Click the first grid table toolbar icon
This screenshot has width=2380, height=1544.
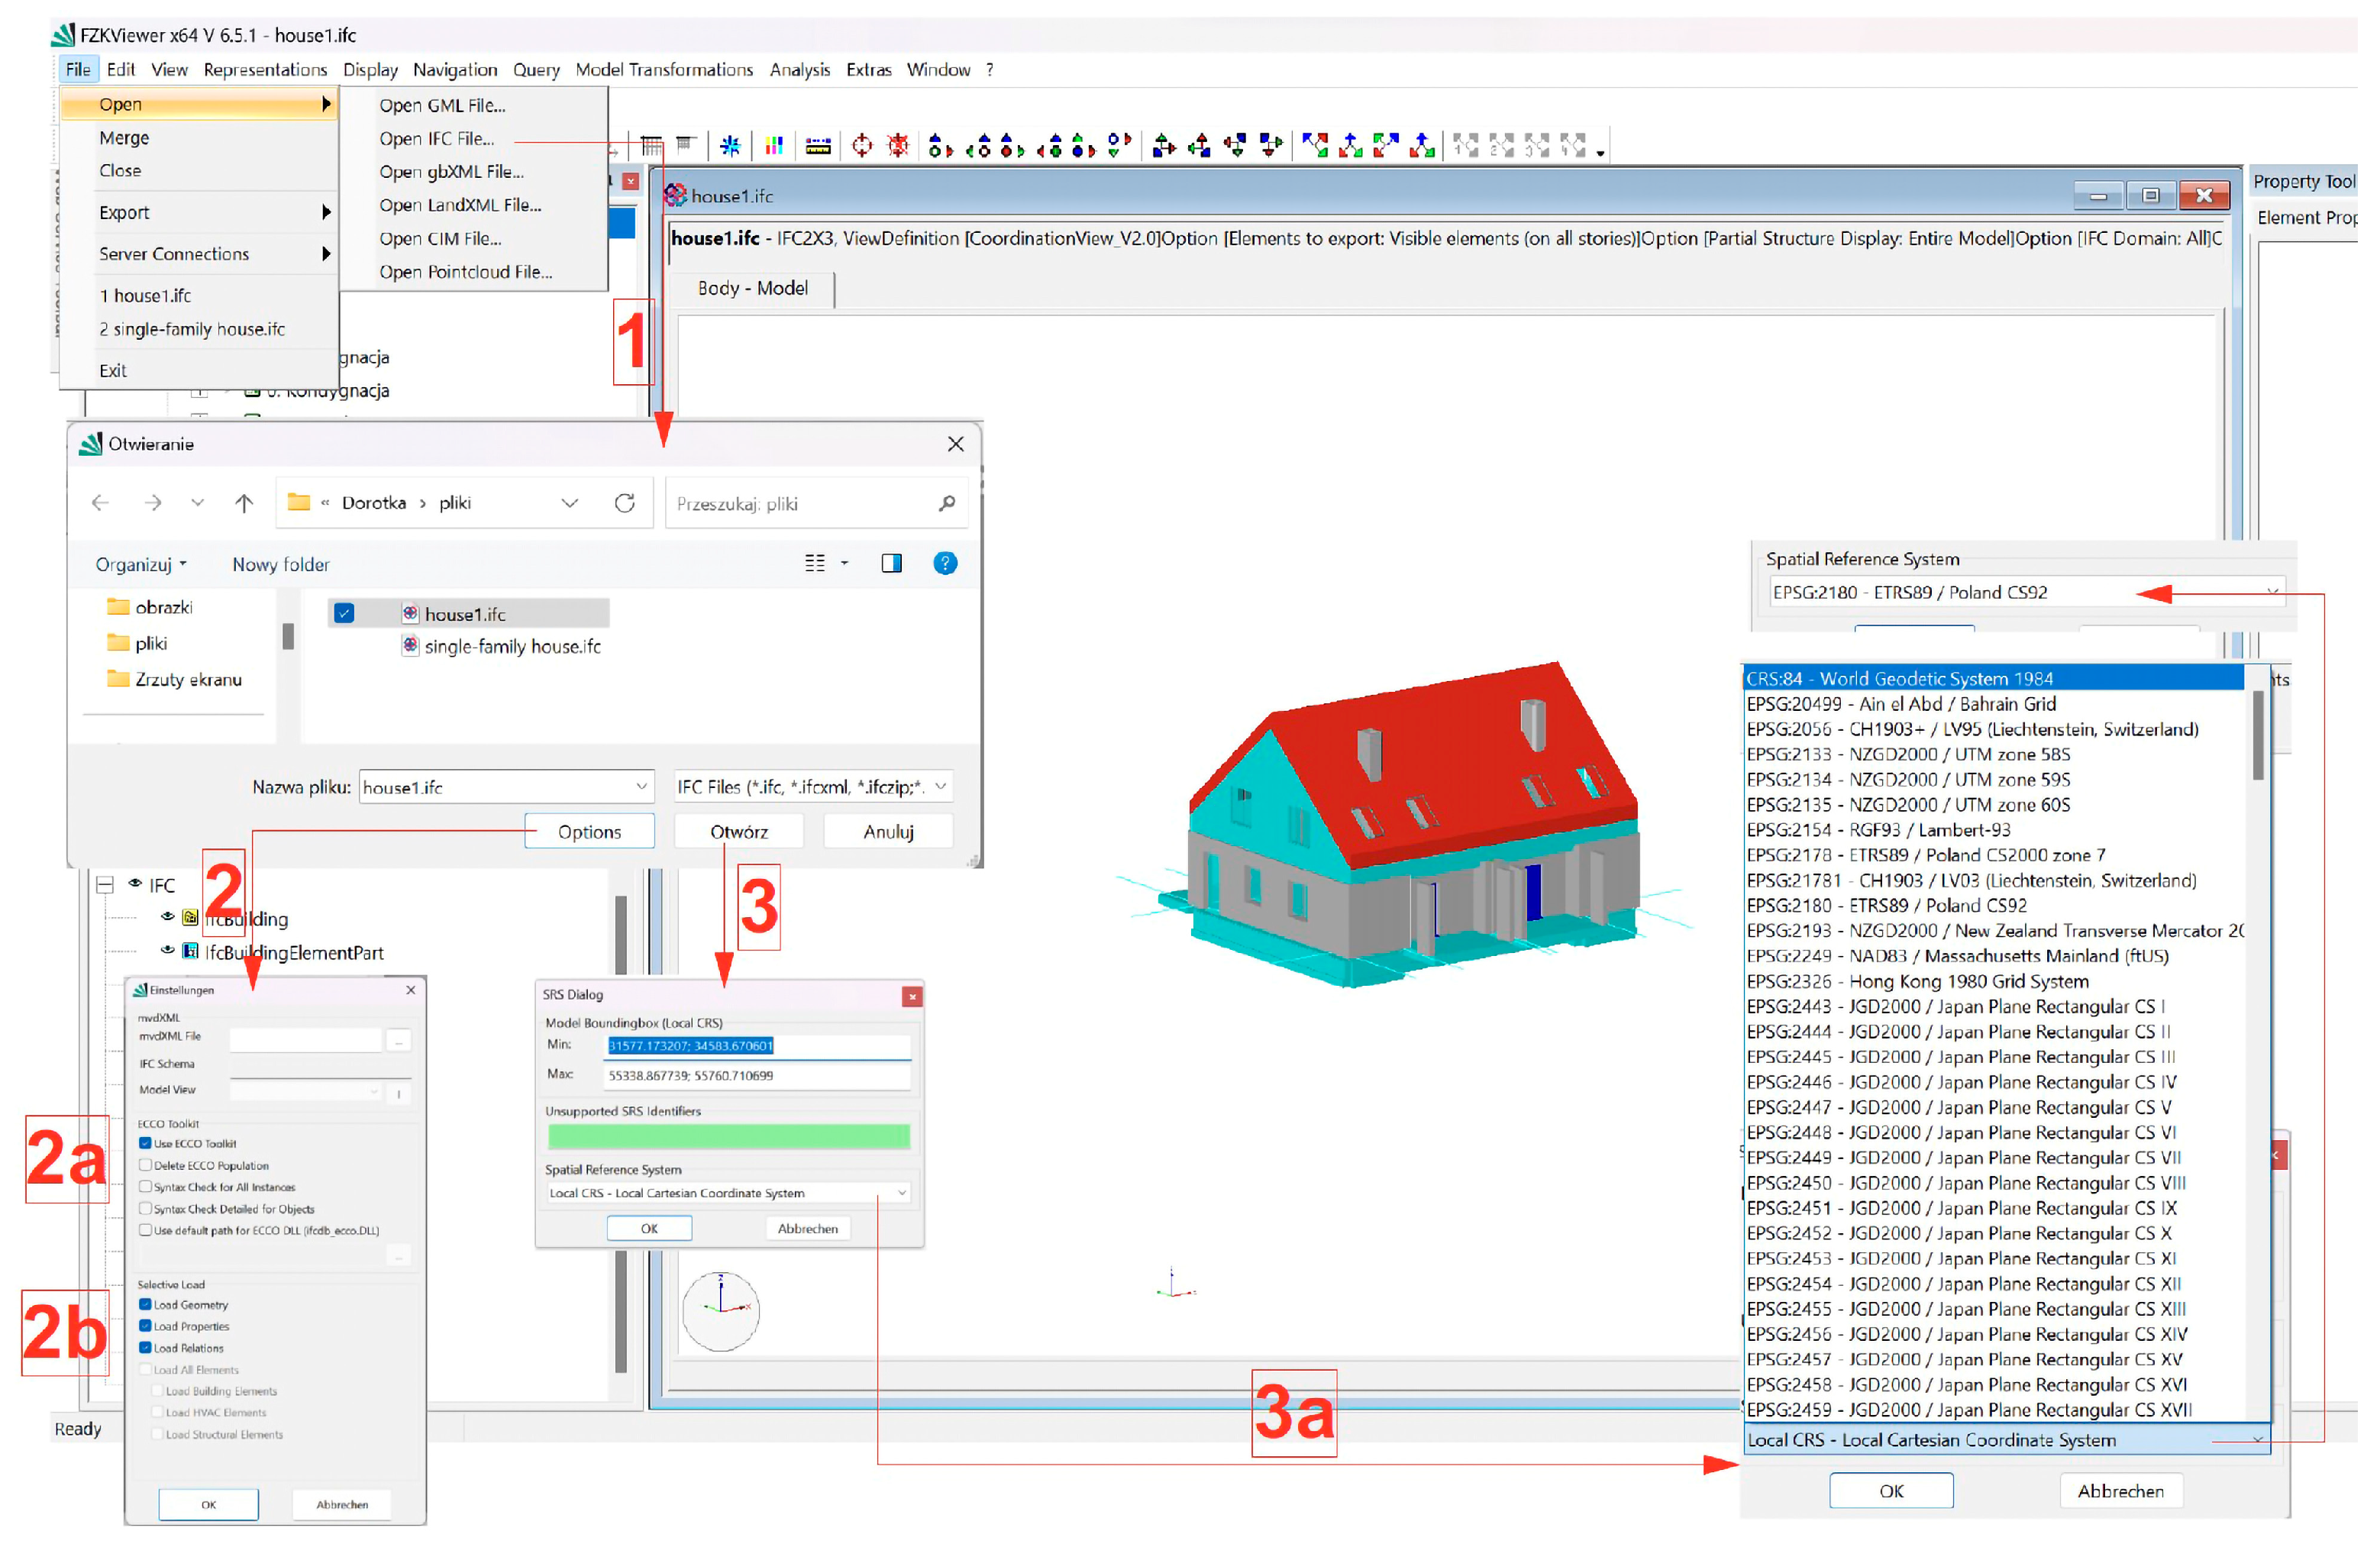coord(651,146)
